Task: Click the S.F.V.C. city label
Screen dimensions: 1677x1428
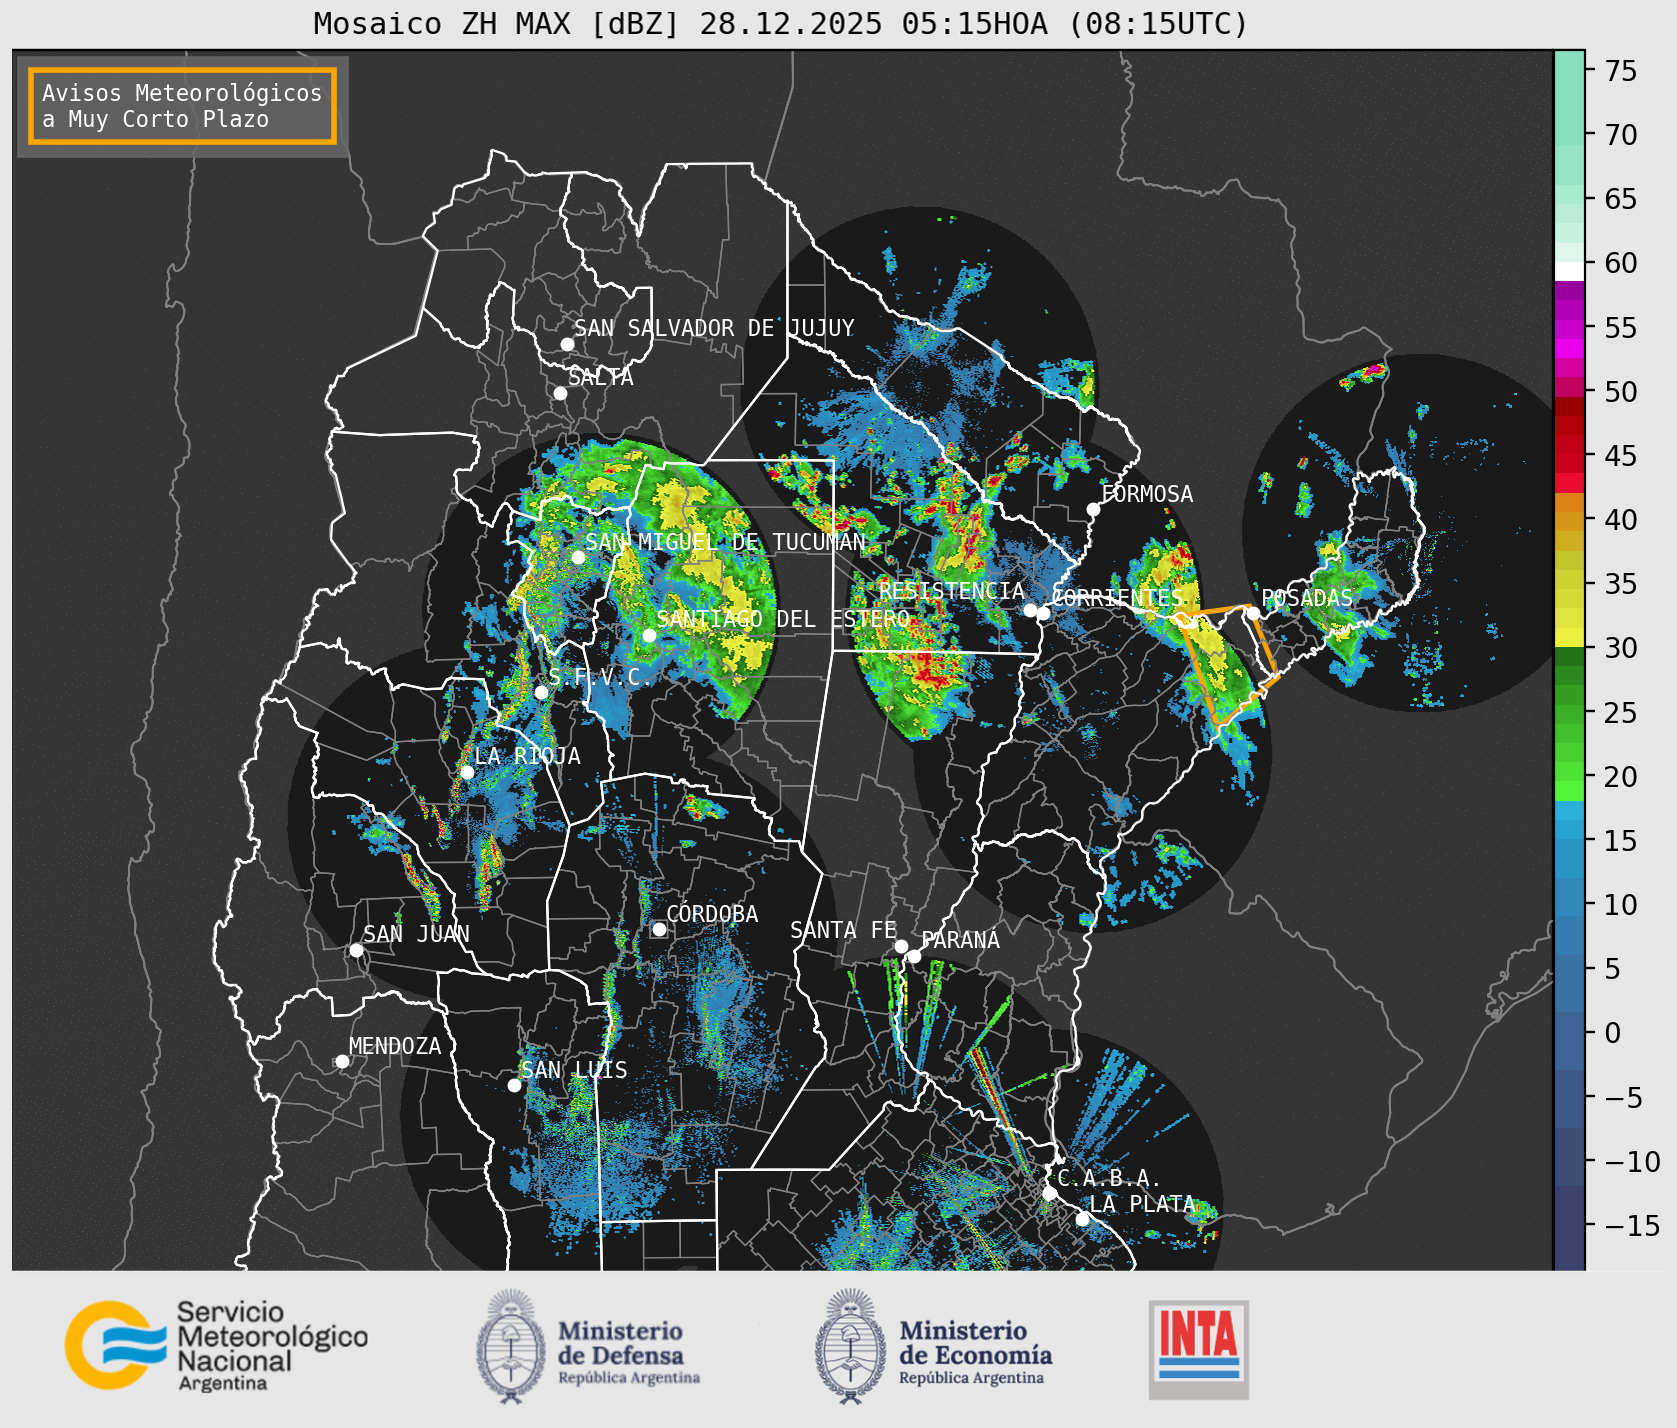Action: (599, 677)
